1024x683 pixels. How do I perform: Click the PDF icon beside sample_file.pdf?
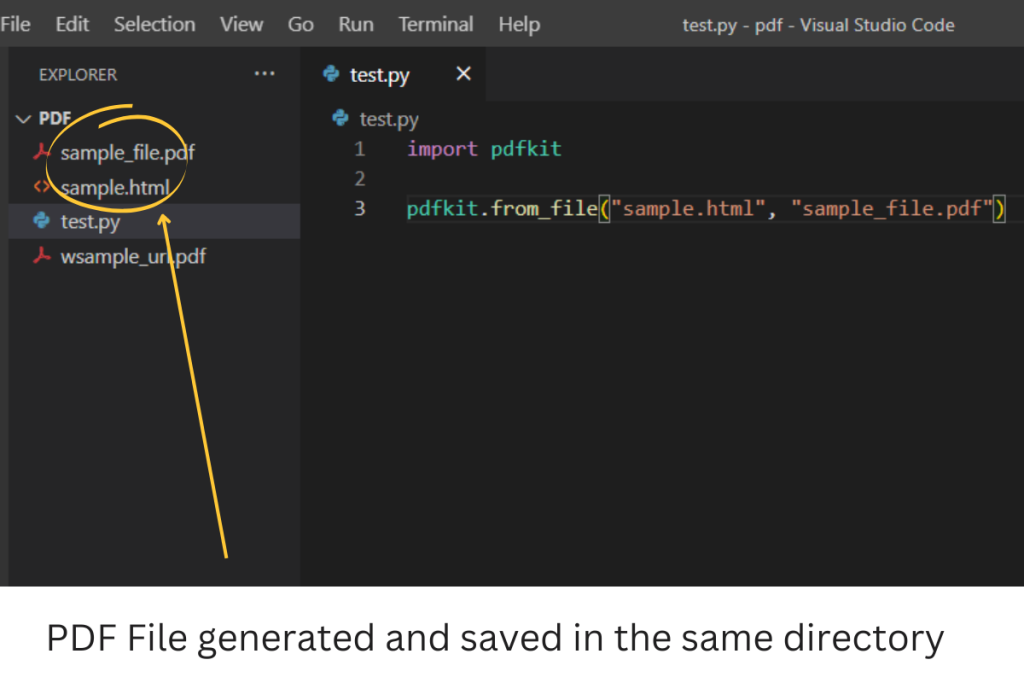(x=42, y=153)
